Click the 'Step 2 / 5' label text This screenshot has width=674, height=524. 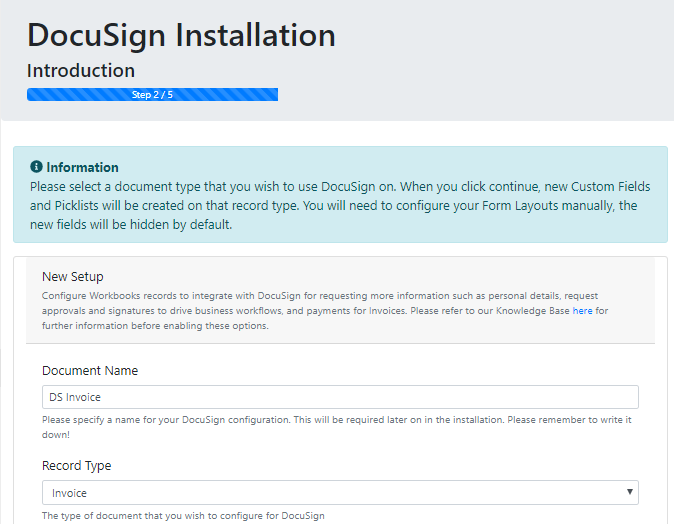(152, 95)
